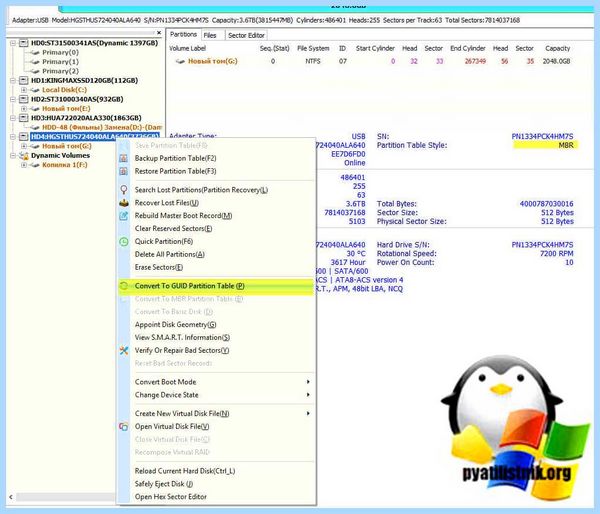Click the HD1 KINGMAXSSD120GB disk icon

click(24, 80)
